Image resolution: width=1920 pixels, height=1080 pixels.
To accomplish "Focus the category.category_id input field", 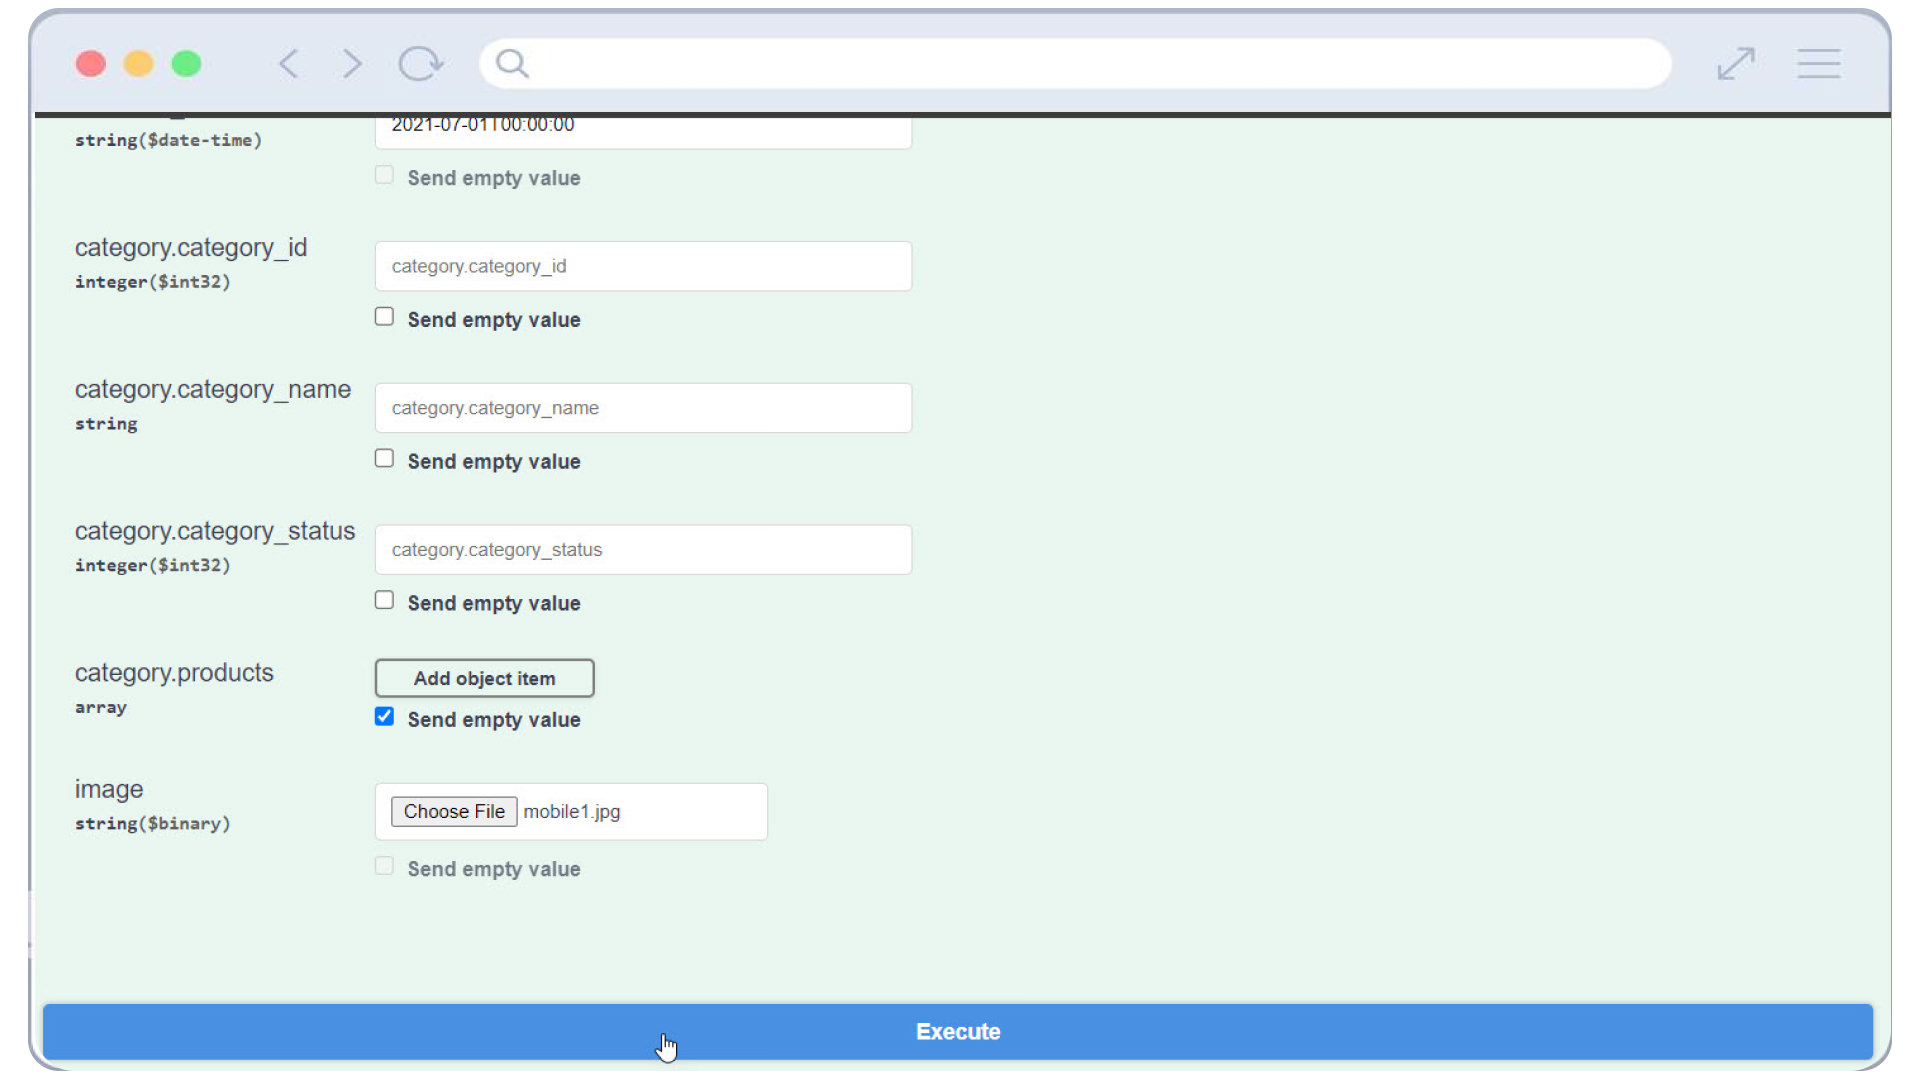I will [x=643, y=266].
